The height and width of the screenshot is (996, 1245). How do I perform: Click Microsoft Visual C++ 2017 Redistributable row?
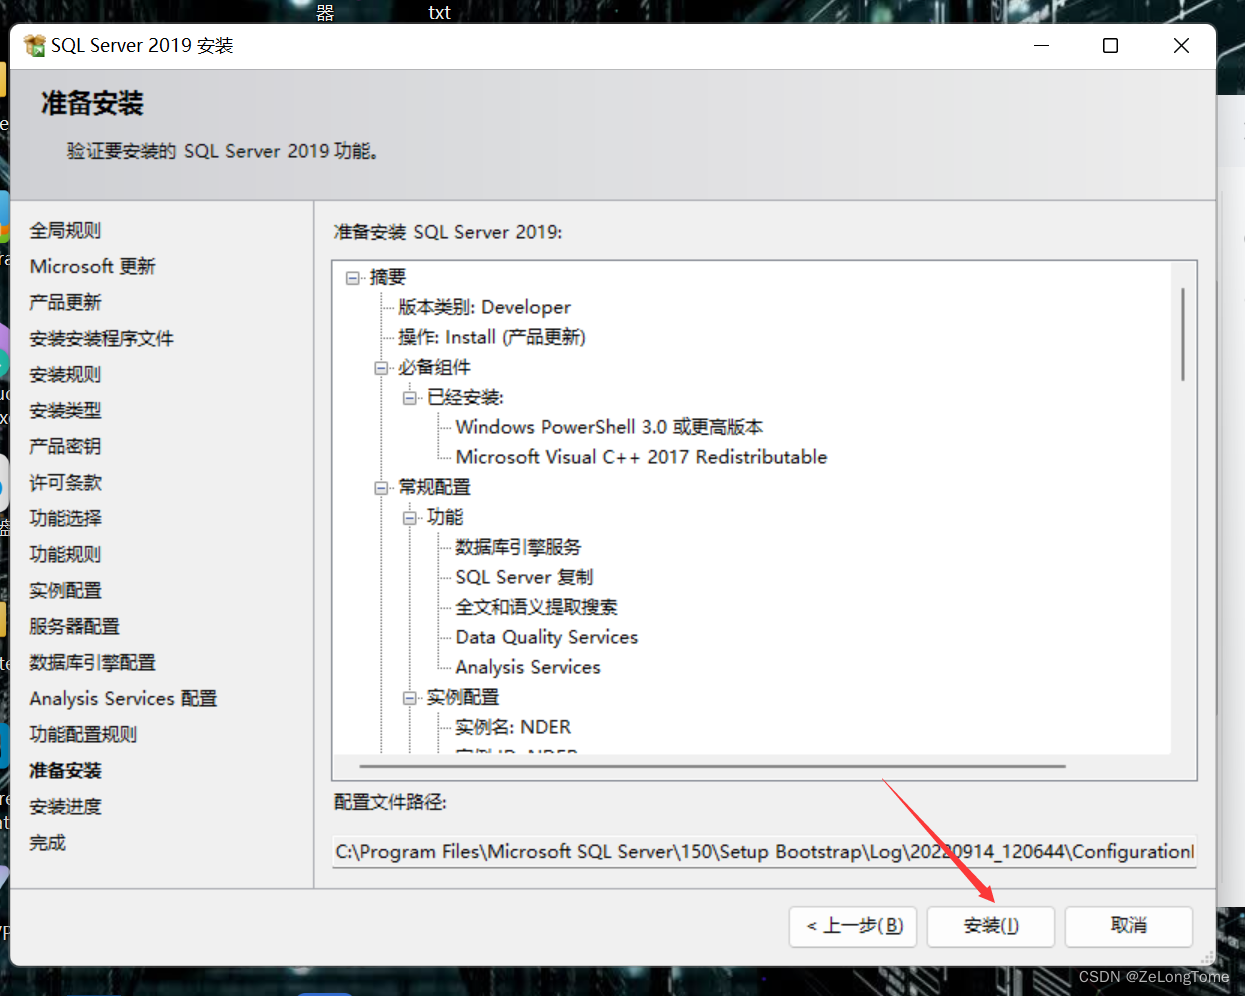[x=641, y=457]
